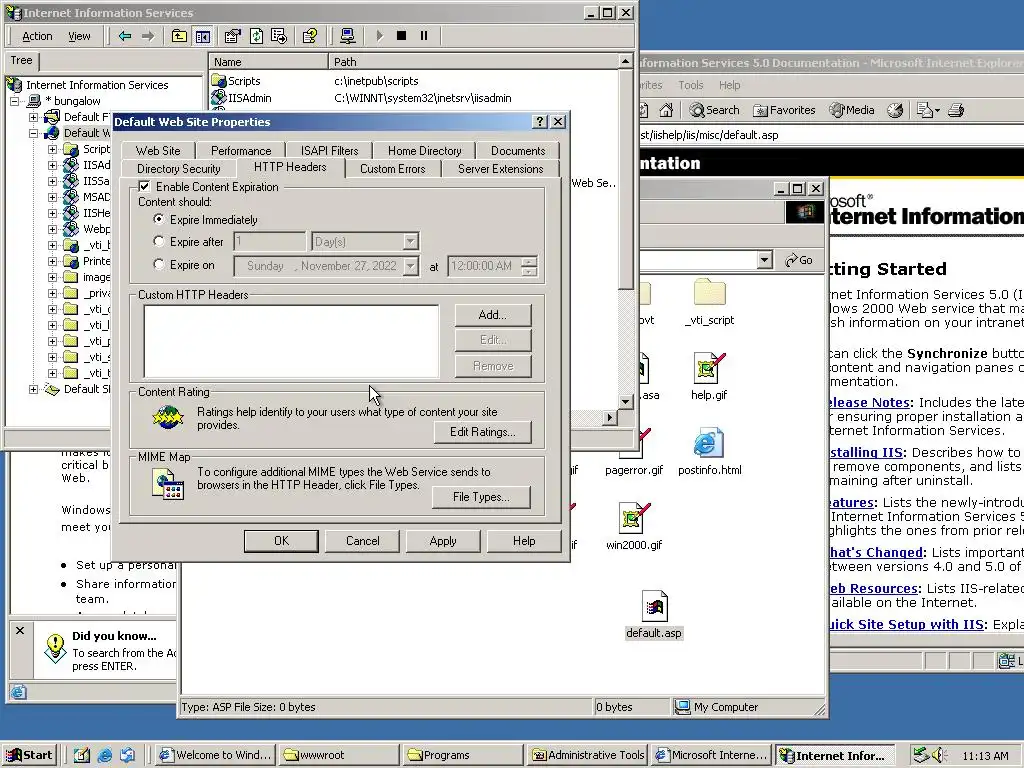
Task: Collapse the Default Web Site tree node
Action: [33, 133]
